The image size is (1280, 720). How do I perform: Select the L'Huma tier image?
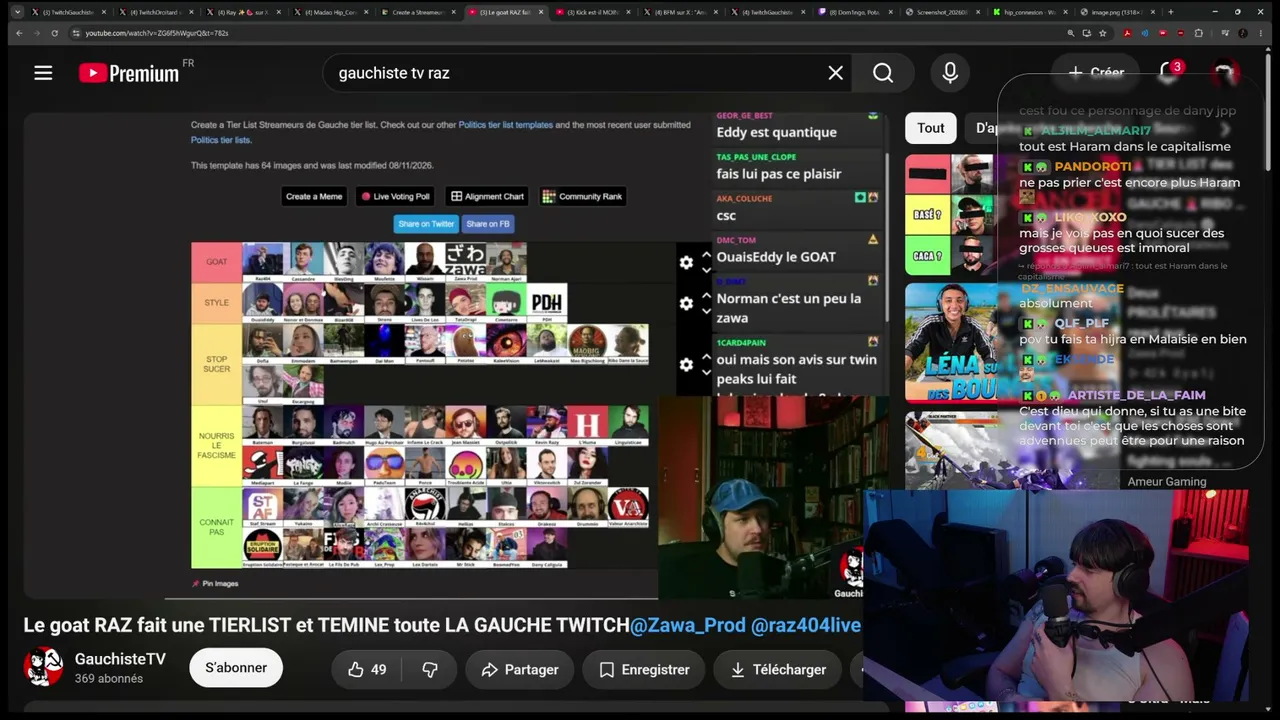(587, 426)
